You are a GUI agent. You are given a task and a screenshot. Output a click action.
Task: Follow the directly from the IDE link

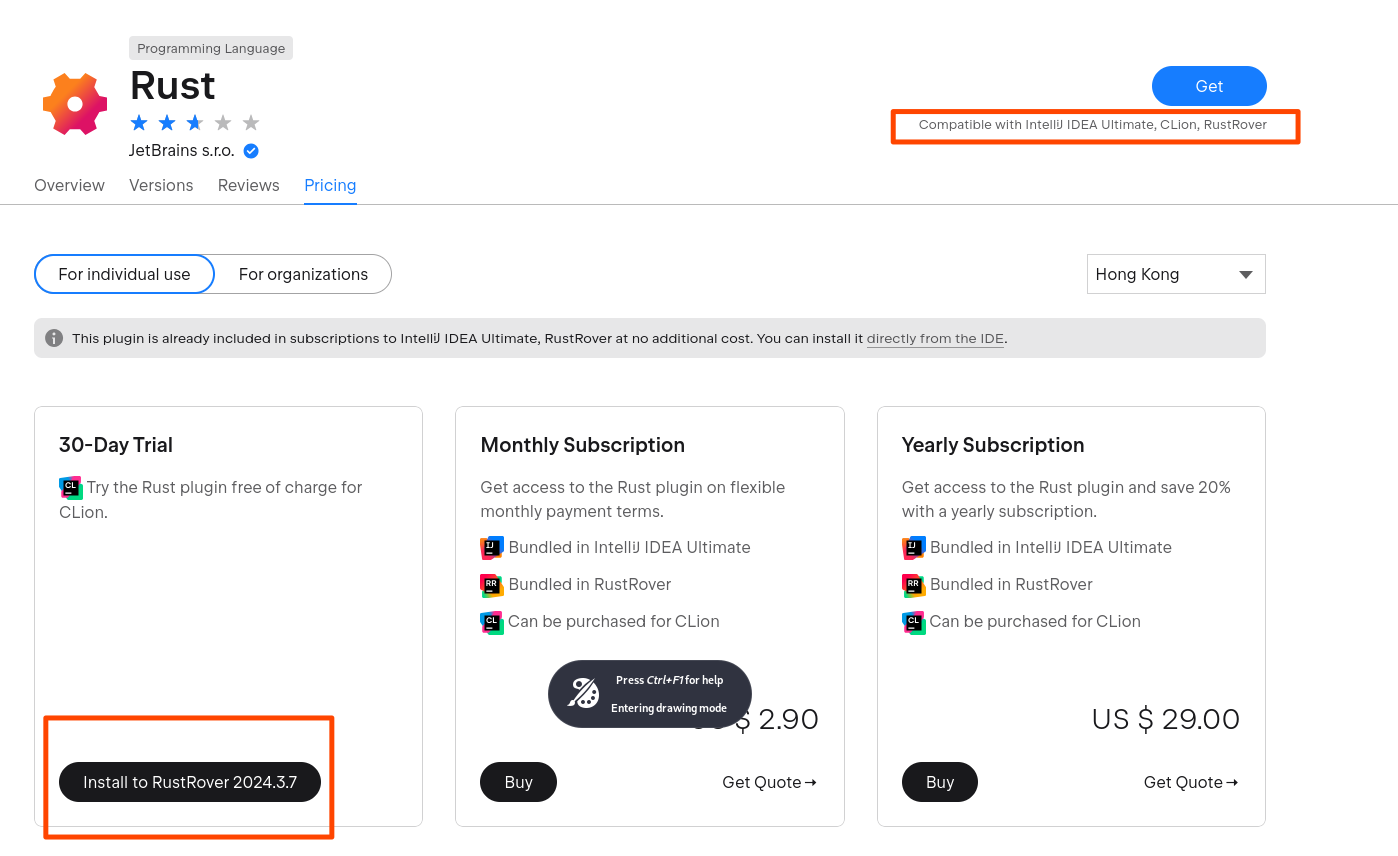pyautogui.click(x=935, y=338)
